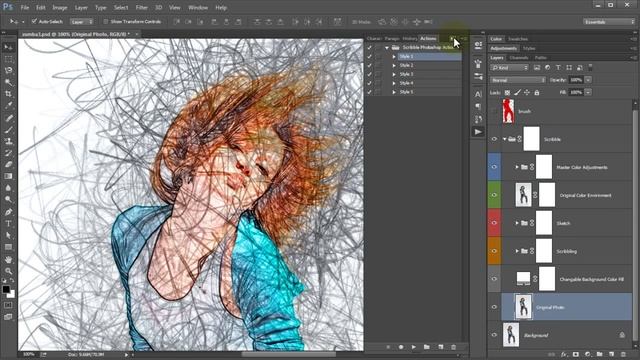Switch to the Channels tab
This screenshot has width=640, height=360.
click(519, 58)
